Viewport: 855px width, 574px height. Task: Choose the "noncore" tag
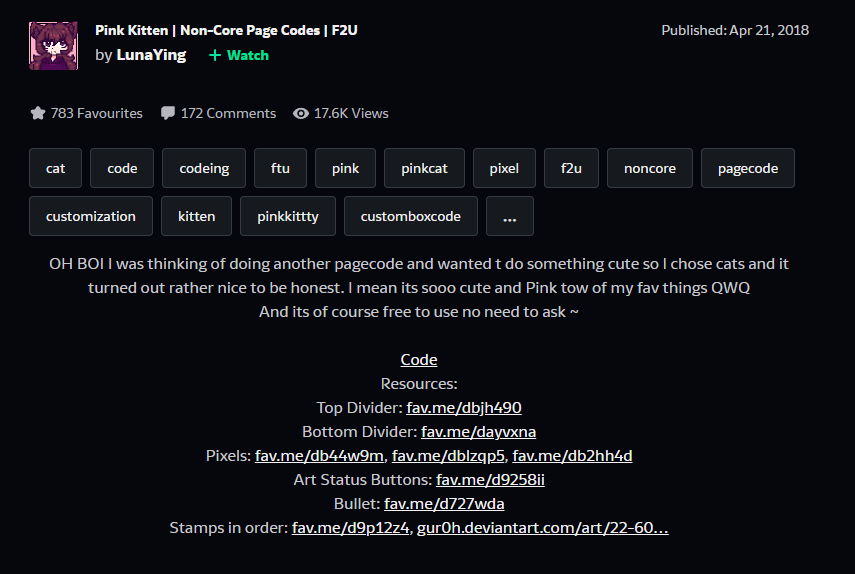650,168
